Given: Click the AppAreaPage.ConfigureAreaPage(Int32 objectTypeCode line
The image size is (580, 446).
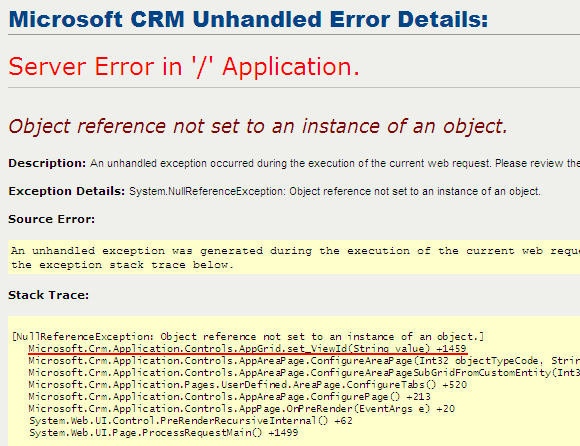Looking at the screenshot, I should pos(304,361).
